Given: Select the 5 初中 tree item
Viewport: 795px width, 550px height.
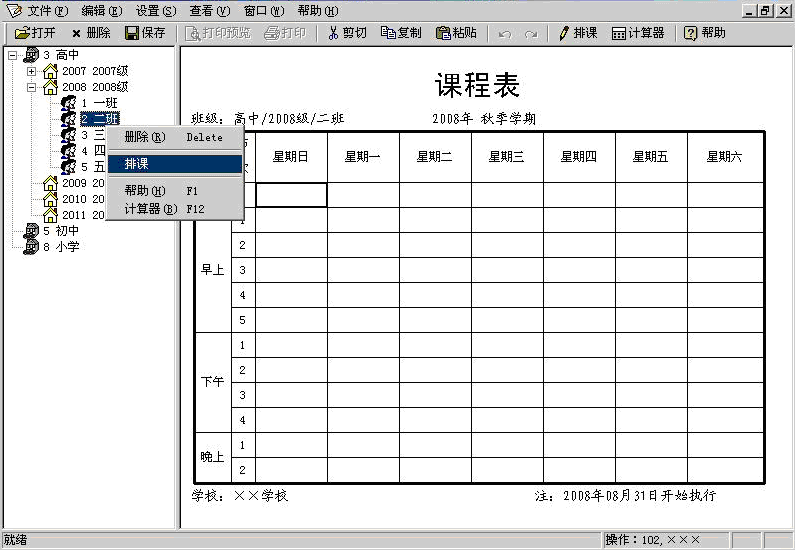Looking at the screenshot, I should 61,231.
